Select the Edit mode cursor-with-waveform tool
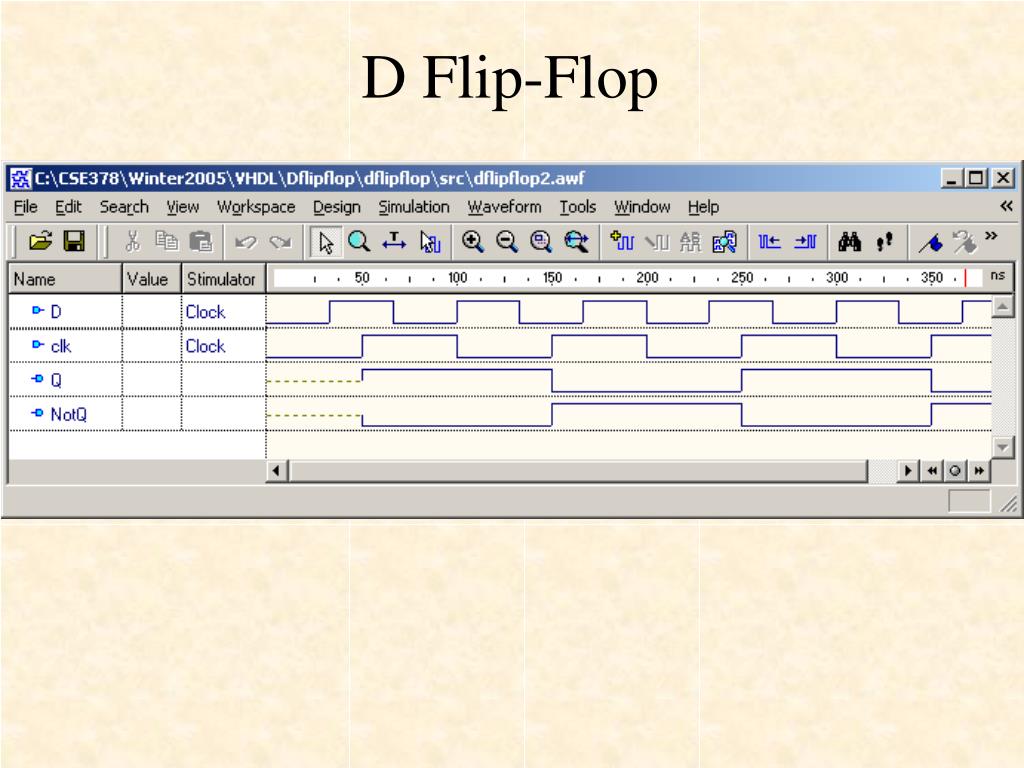Image resolution: width=1024 pixels, height=768 pixels. (430, 242)
